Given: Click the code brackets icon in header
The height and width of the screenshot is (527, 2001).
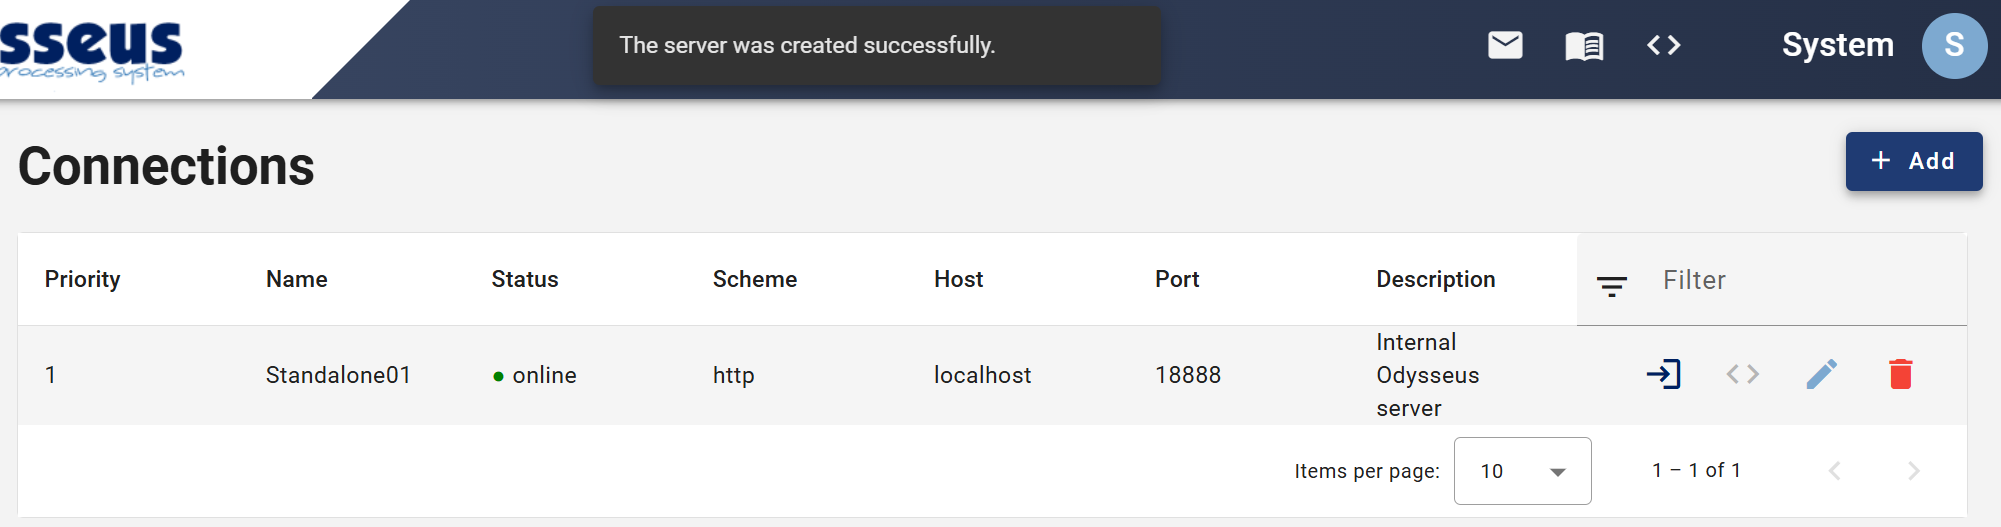Looking at the screenshot, I should coord(1664,45).
